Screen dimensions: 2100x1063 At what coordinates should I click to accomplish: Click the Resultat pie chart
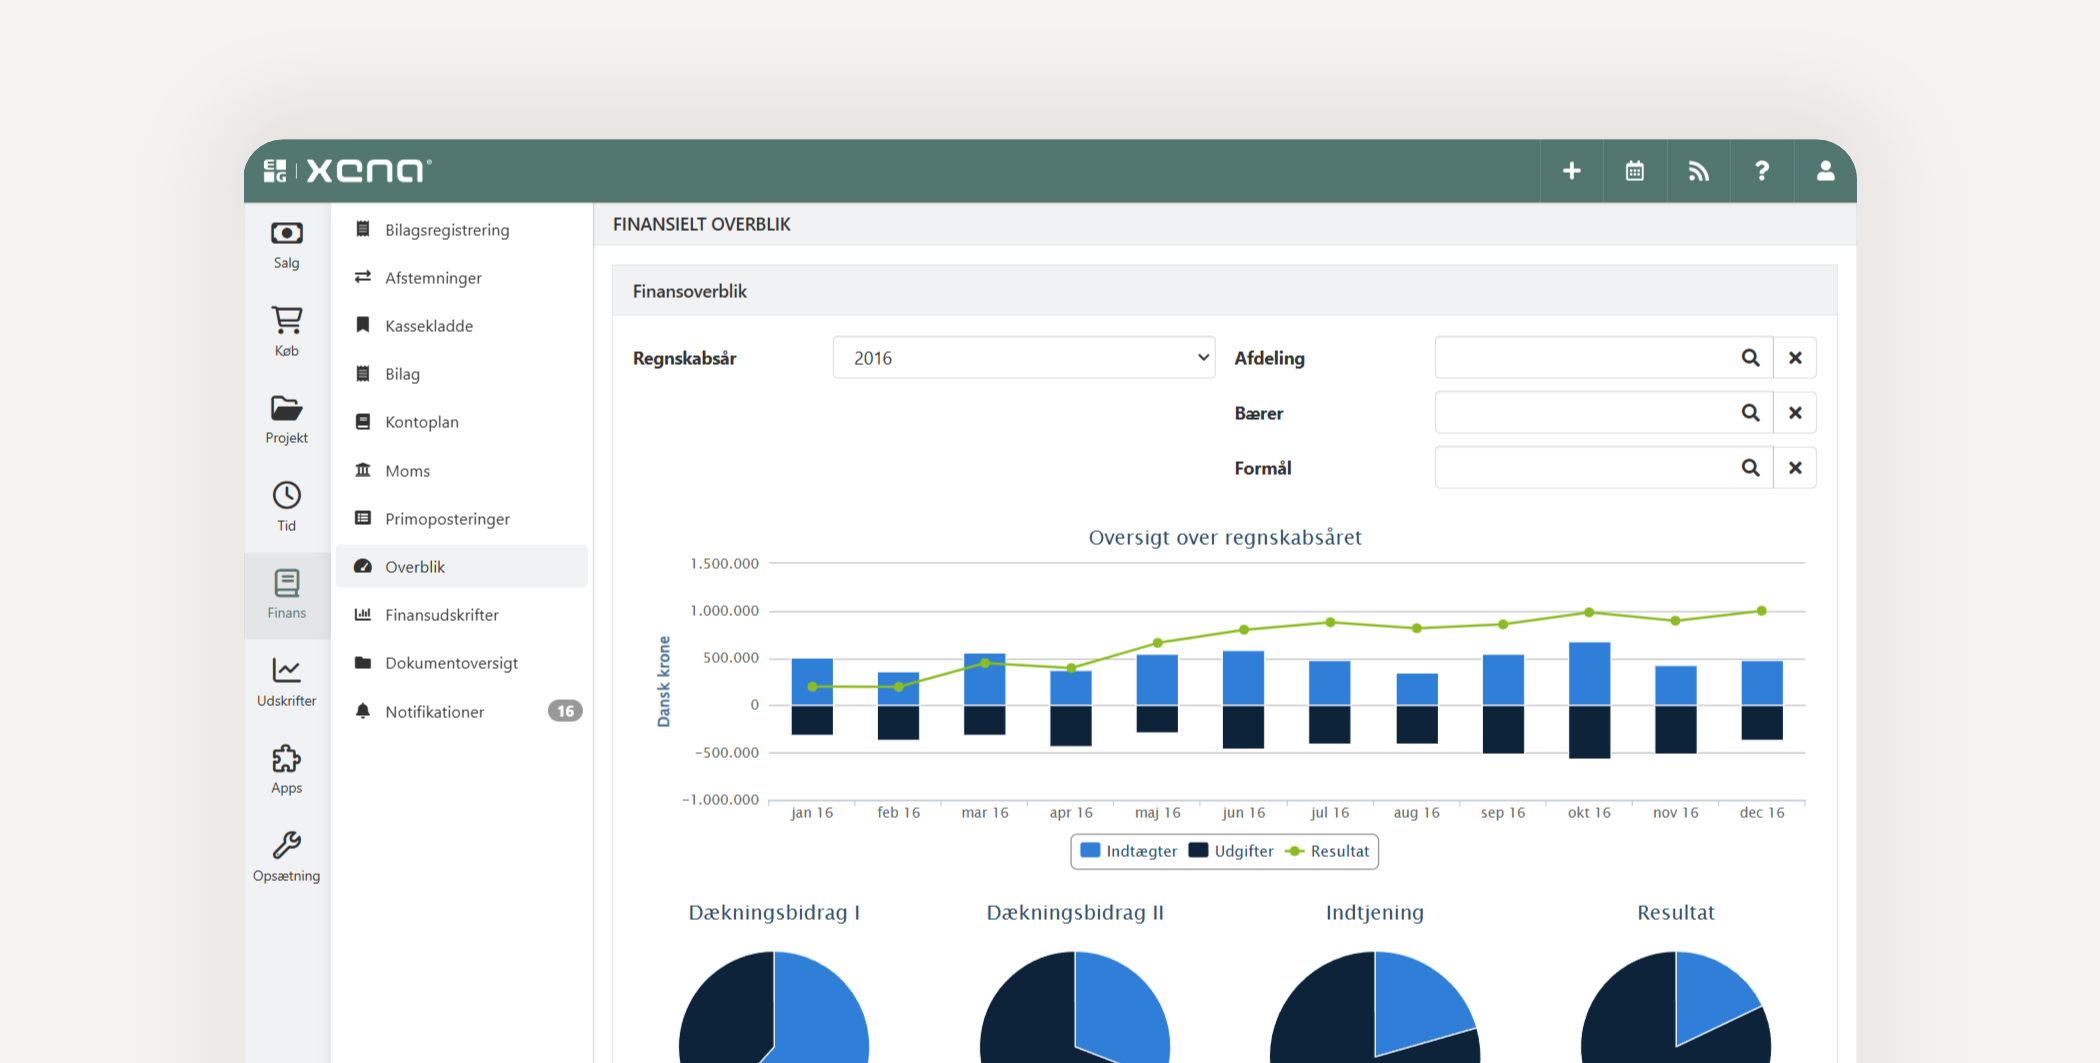click(x=1676, y=1007)
